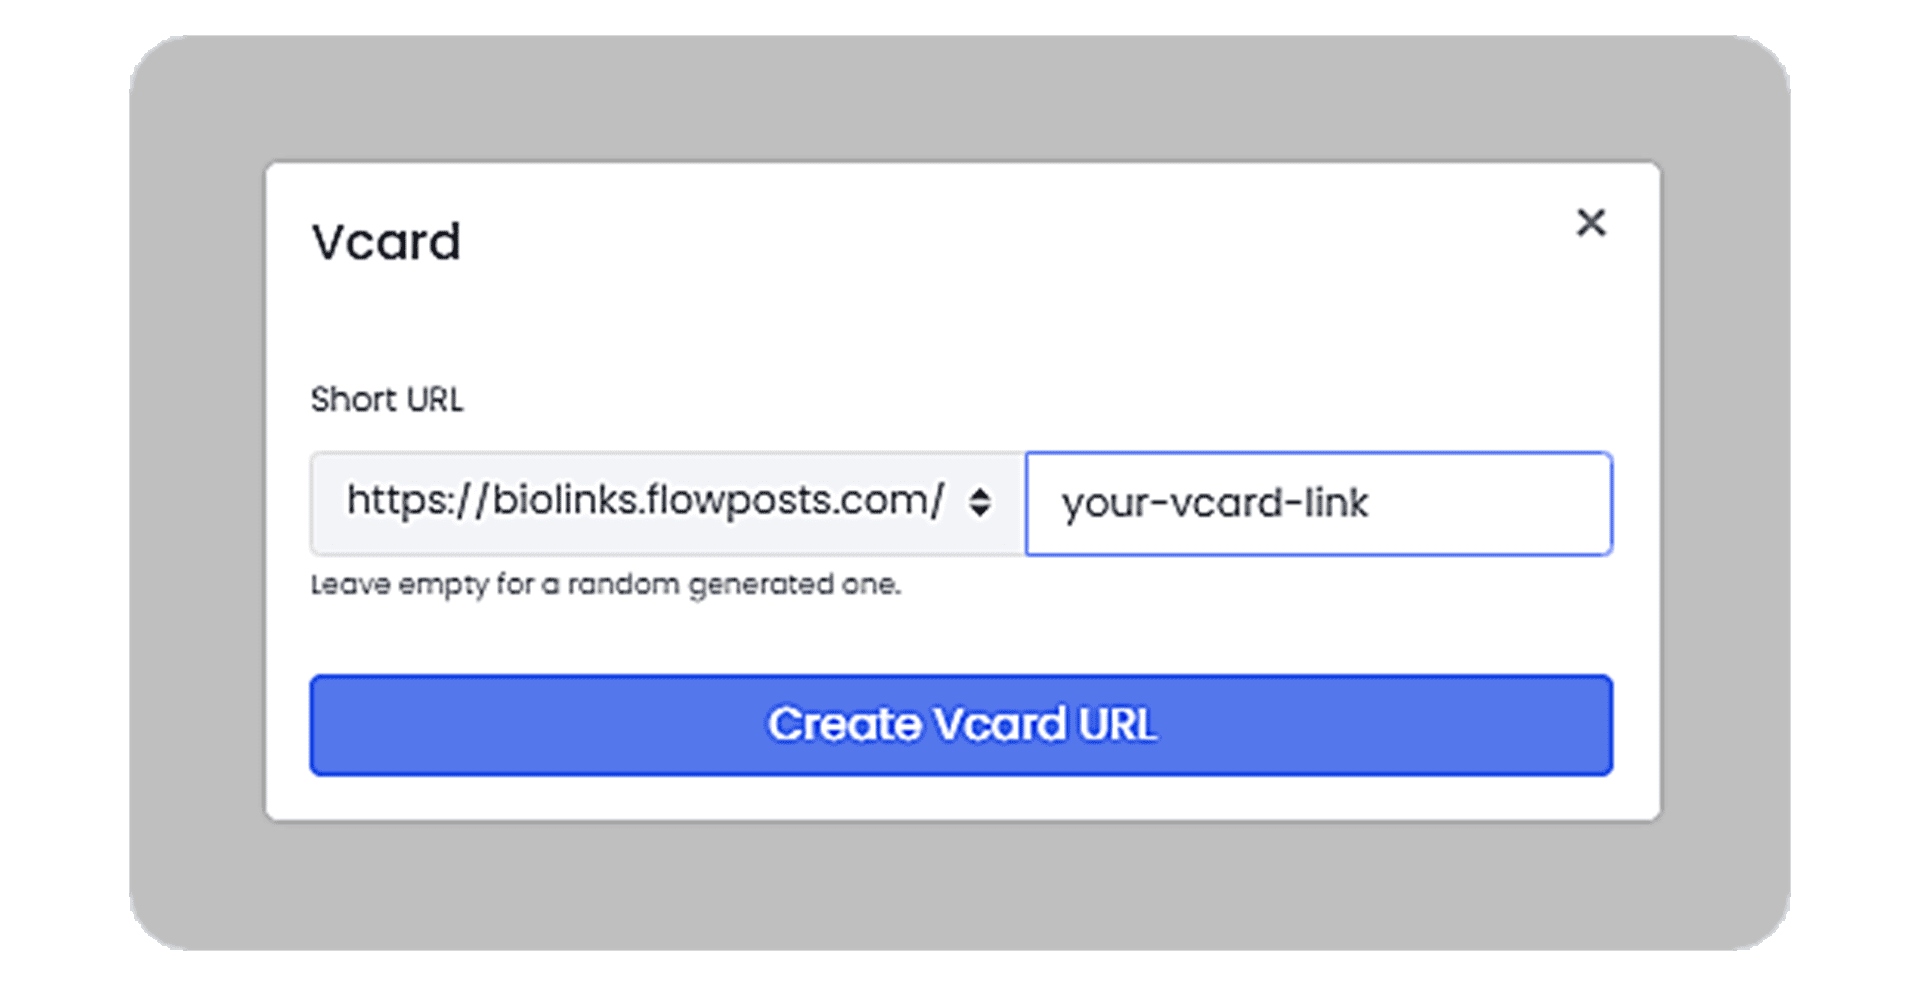1920x986 pixels.
Task: Click the 'URL' word on the create button
Action: 1117,724
